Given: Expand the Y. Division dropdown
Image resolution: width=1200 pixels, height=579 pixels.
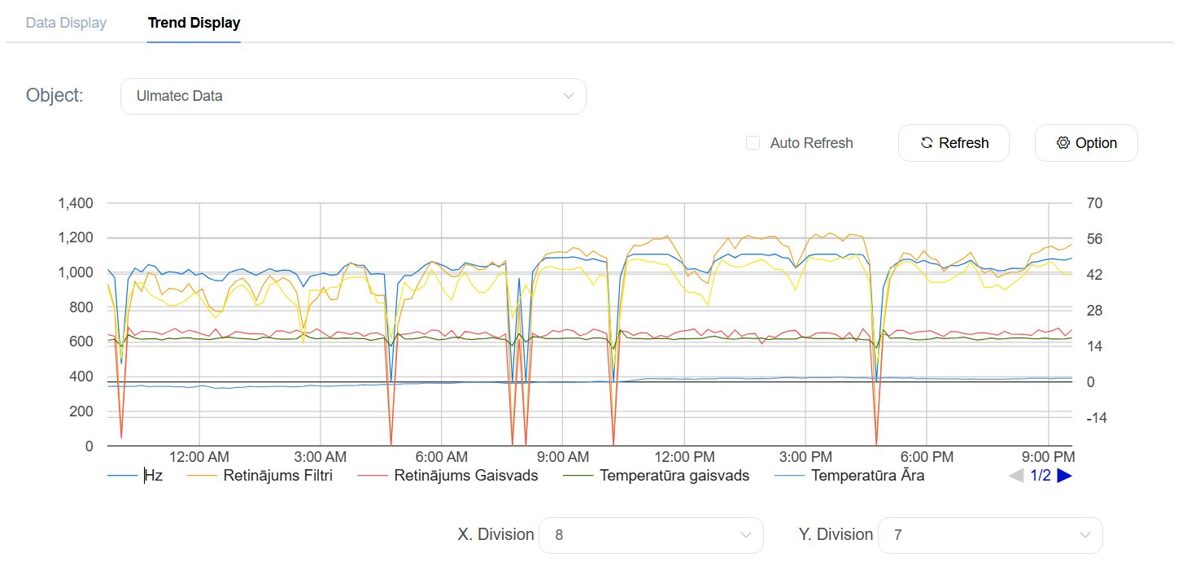Looking at the screenshot, I should 990,535.
